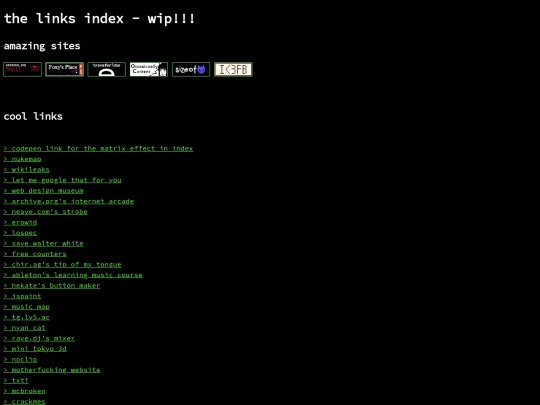Open the wikileaks link

pyautogui.click(x=27, y=169)
